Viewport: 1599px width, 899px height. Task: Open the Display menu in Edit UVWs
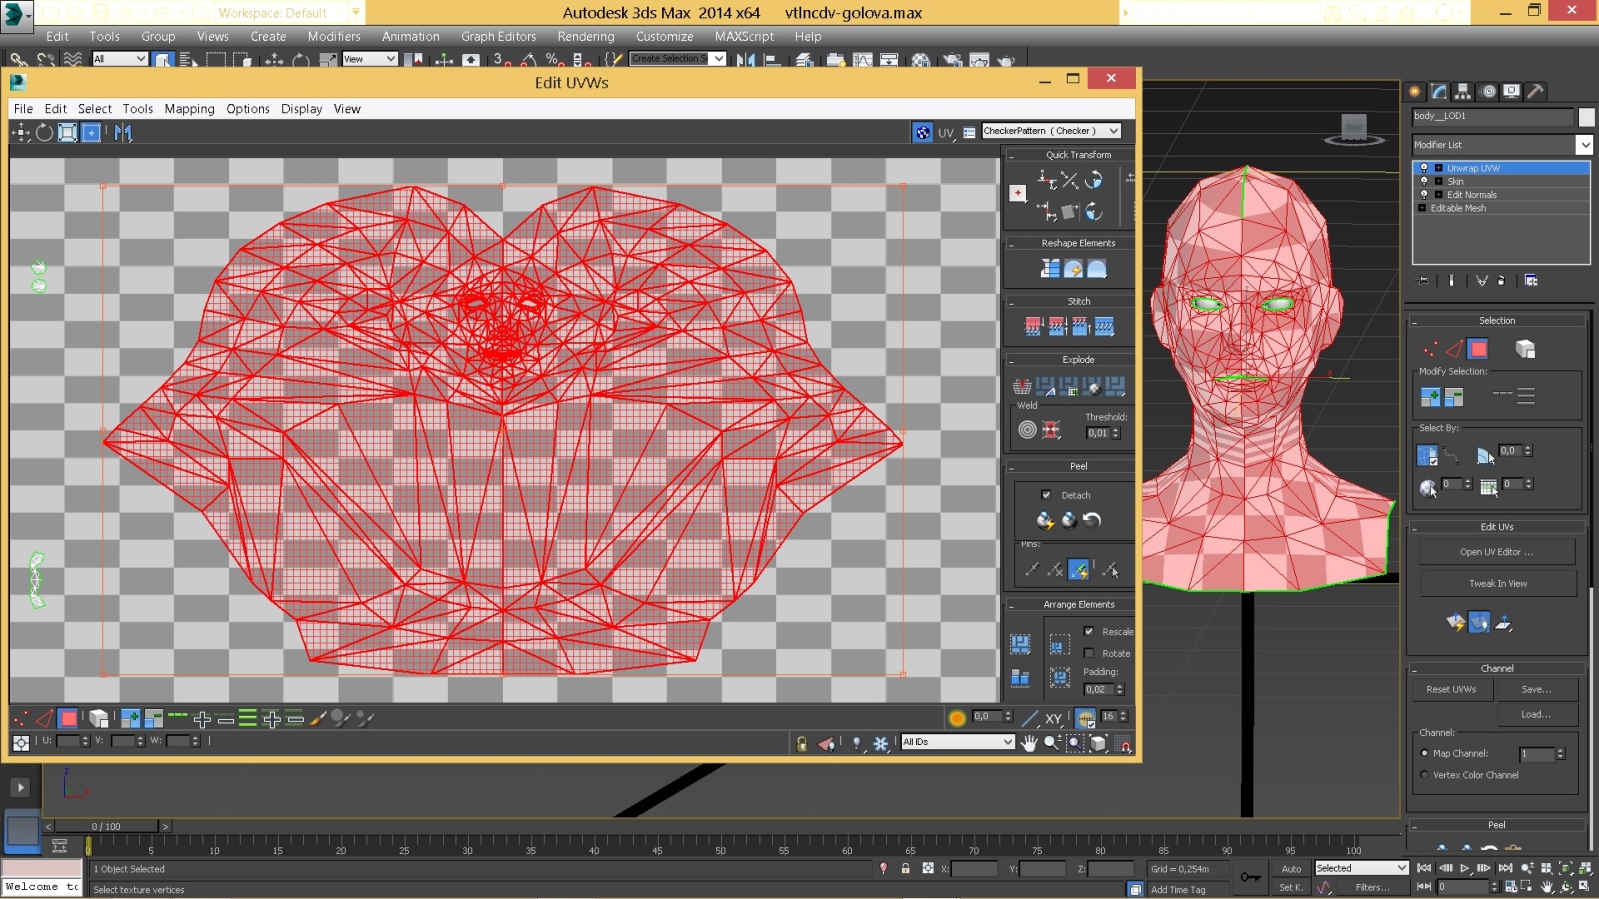(x=301, y=109)
